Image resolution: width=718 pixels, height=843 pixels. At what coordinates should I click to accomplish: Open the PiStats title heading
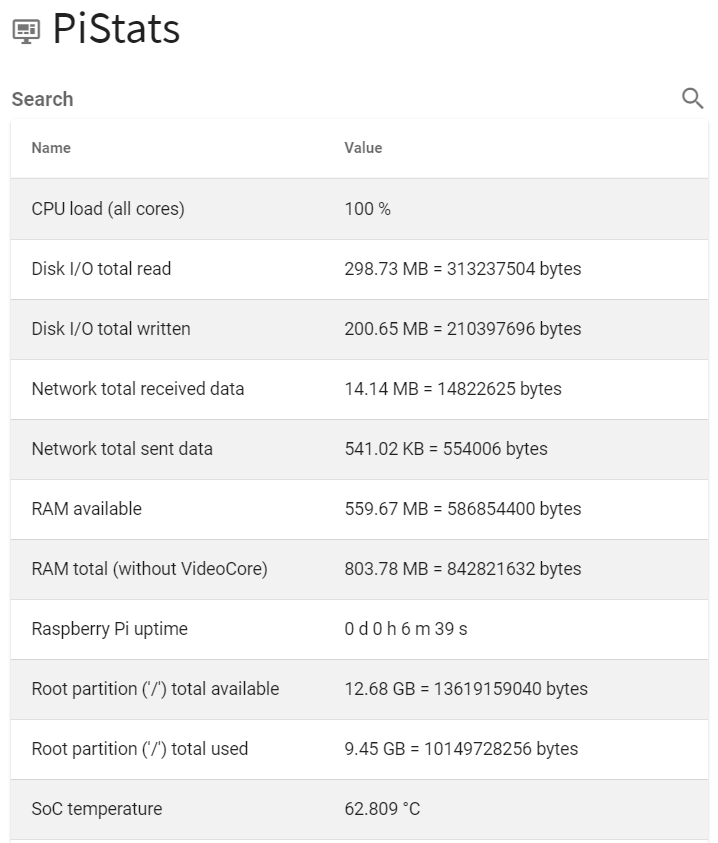[116, 28]
